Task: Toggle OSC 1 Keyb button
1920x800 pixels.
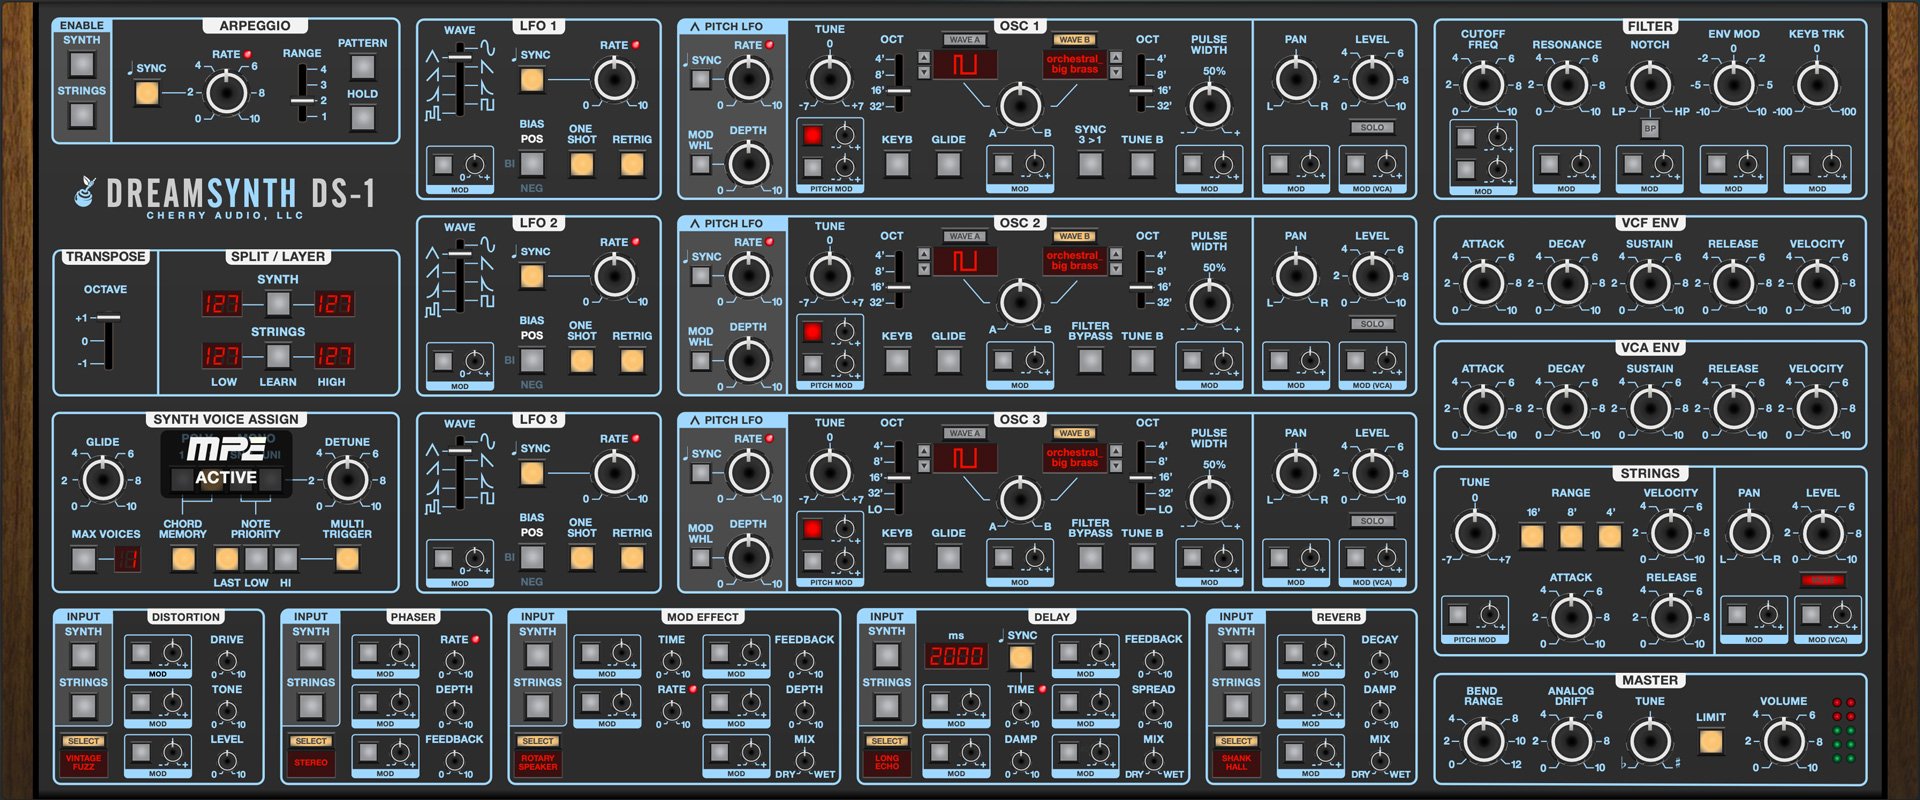Action: pyautogui.click(x=897, y=164)
